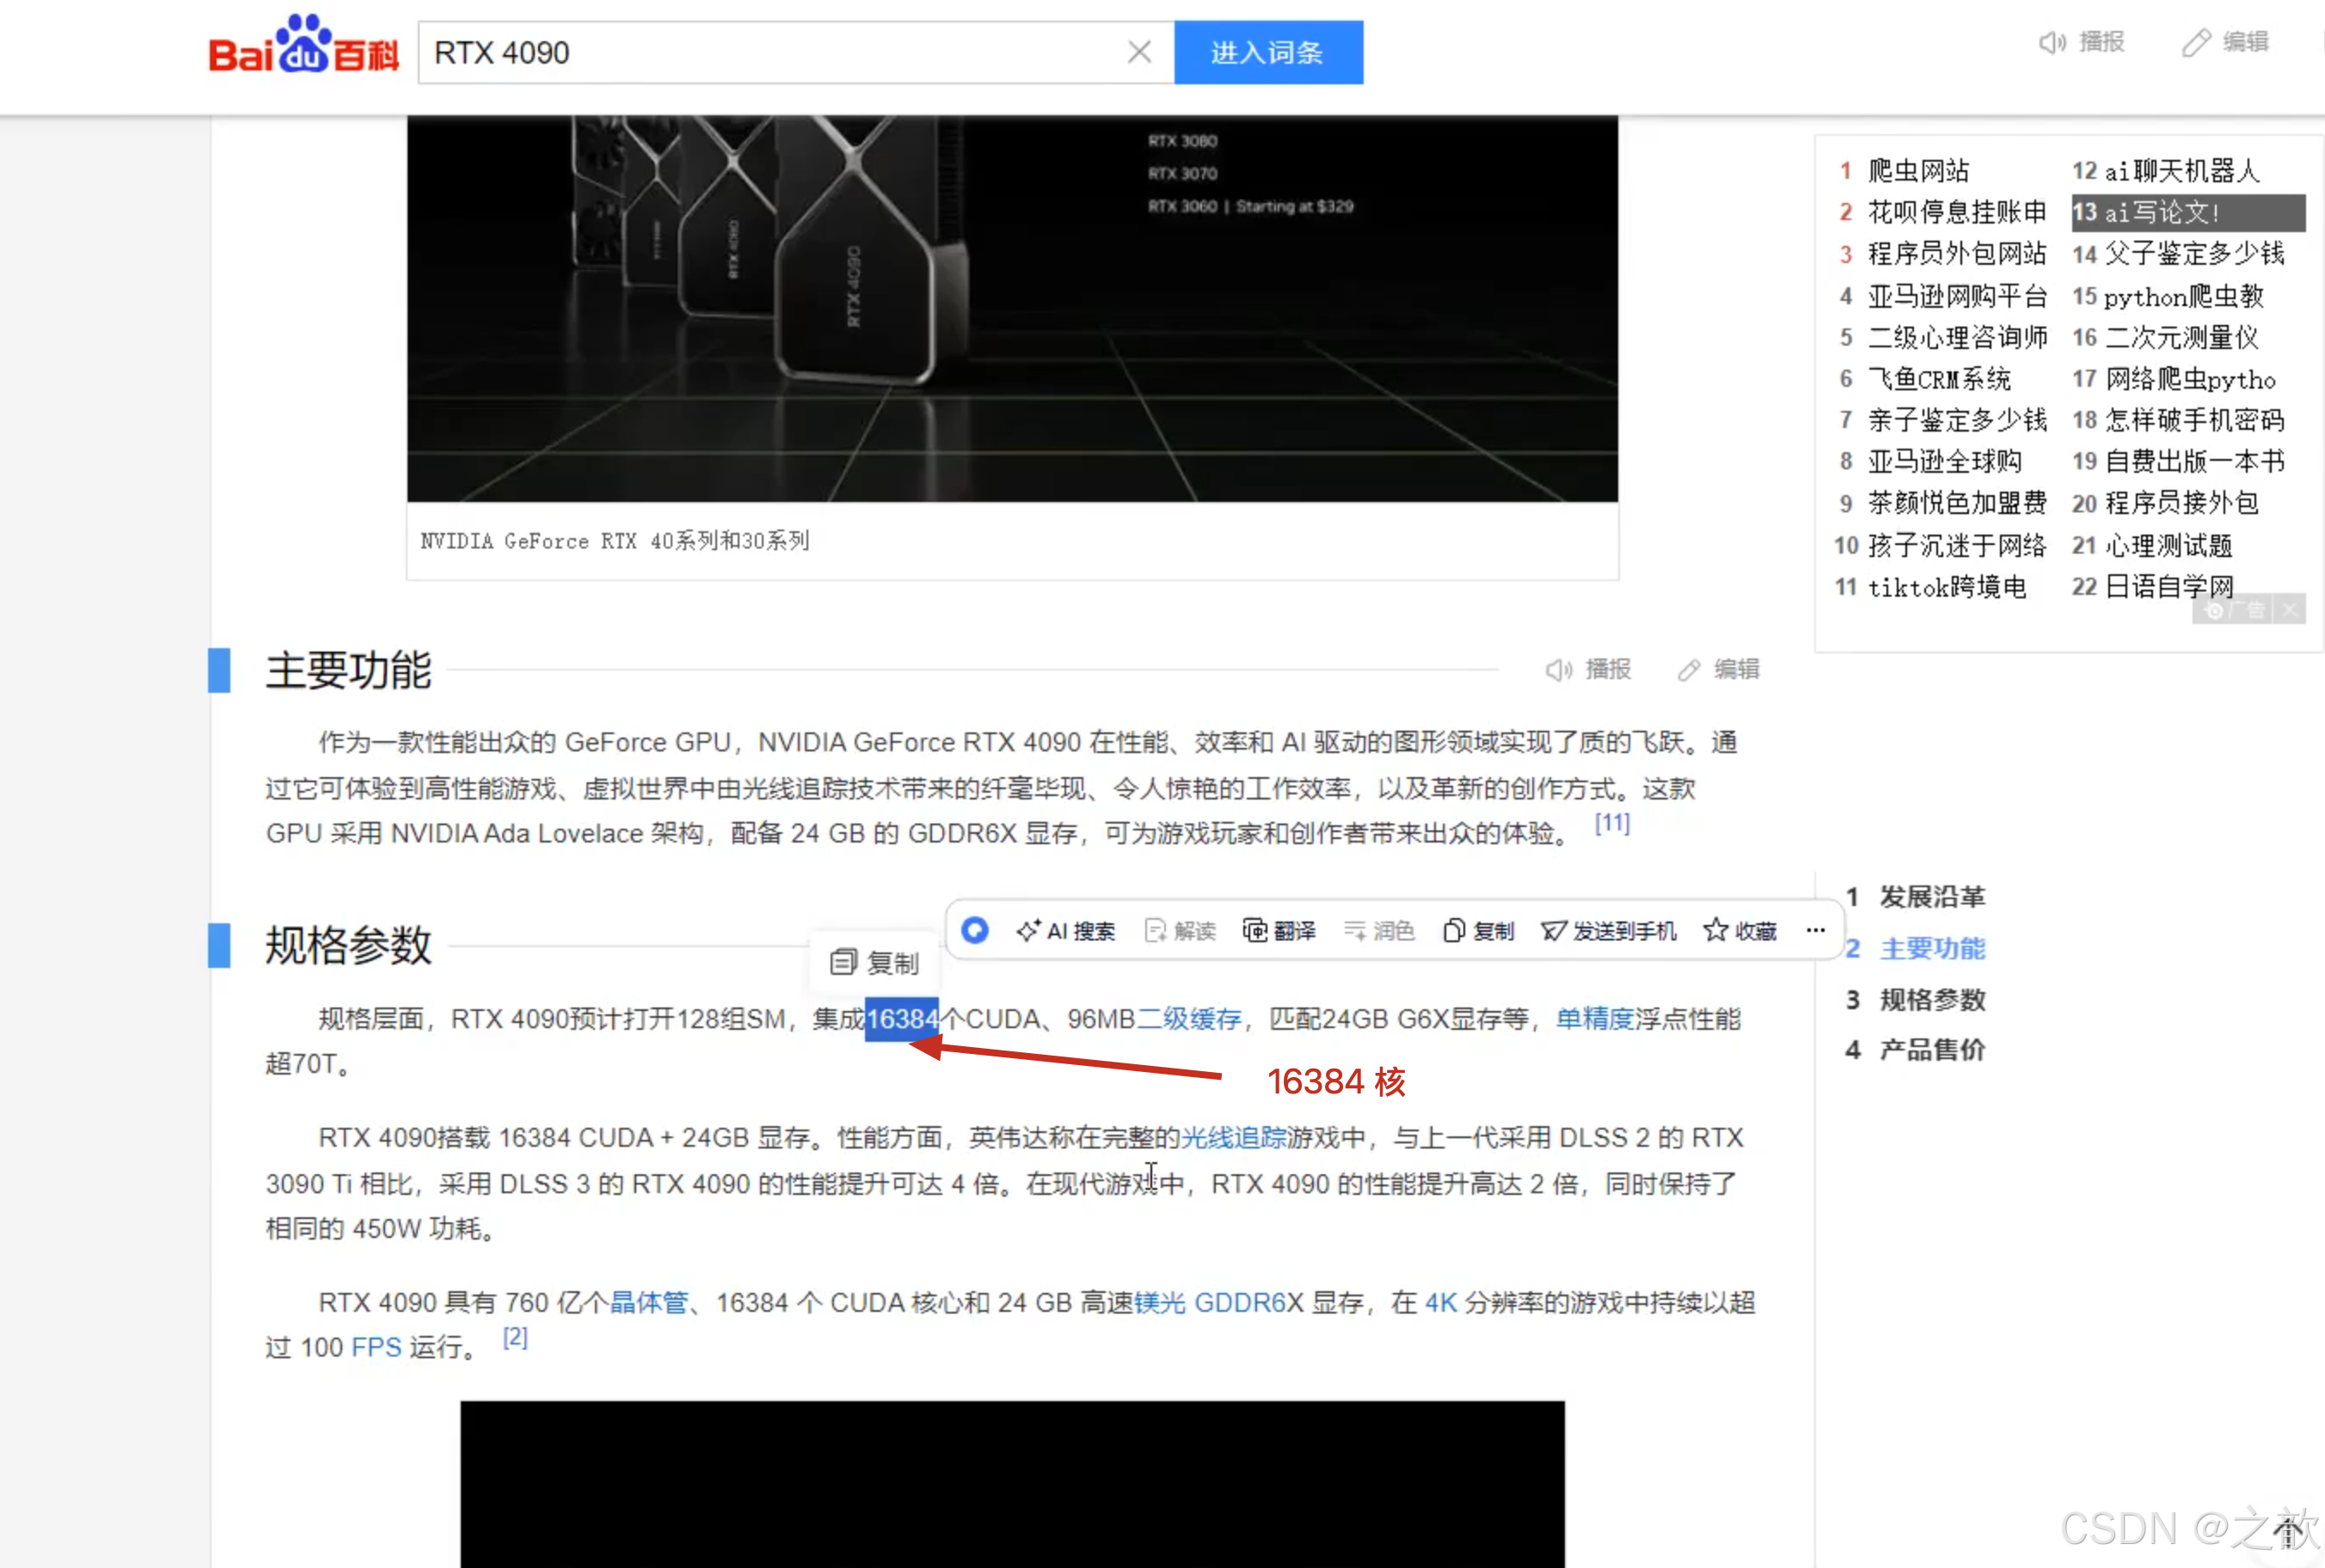Jump to 发展沿革 in table of contents
This screenshot has width=2325, height=1568.
point(1932,897)
